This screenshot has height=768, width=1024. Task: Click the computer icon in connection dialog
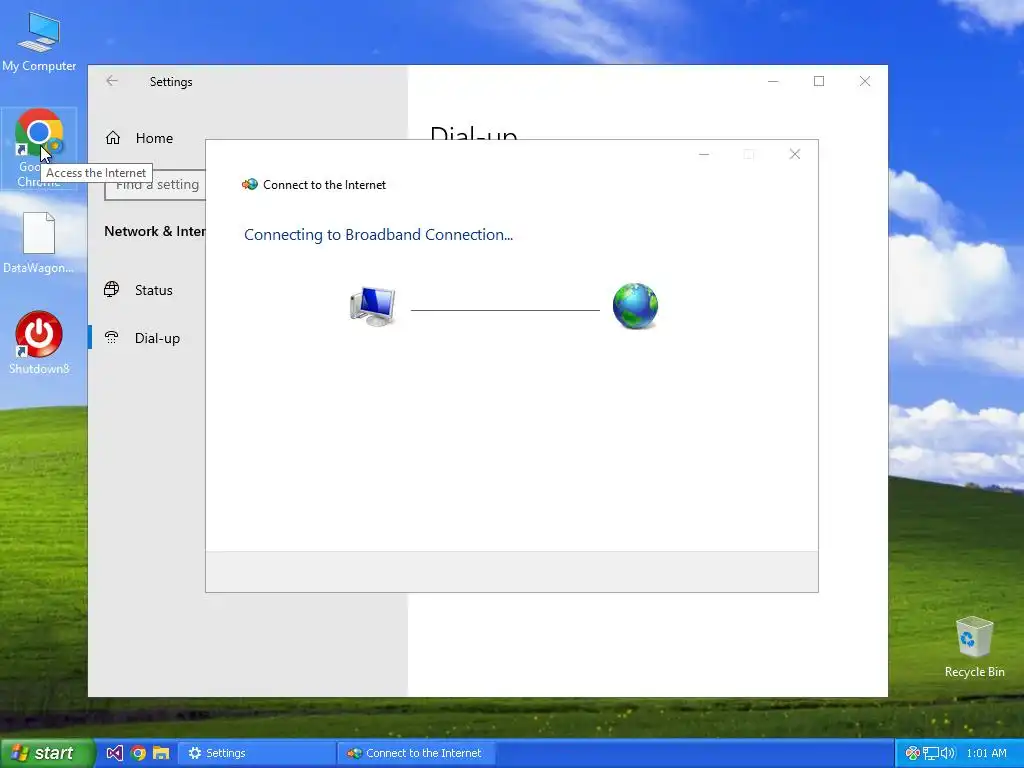click(x=373, y=306)
